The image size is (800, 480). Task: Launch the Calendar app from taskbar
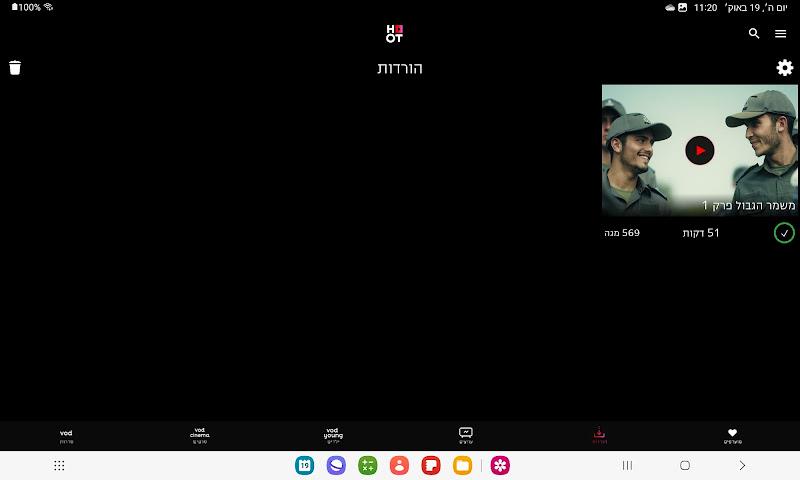click(304, 465)
